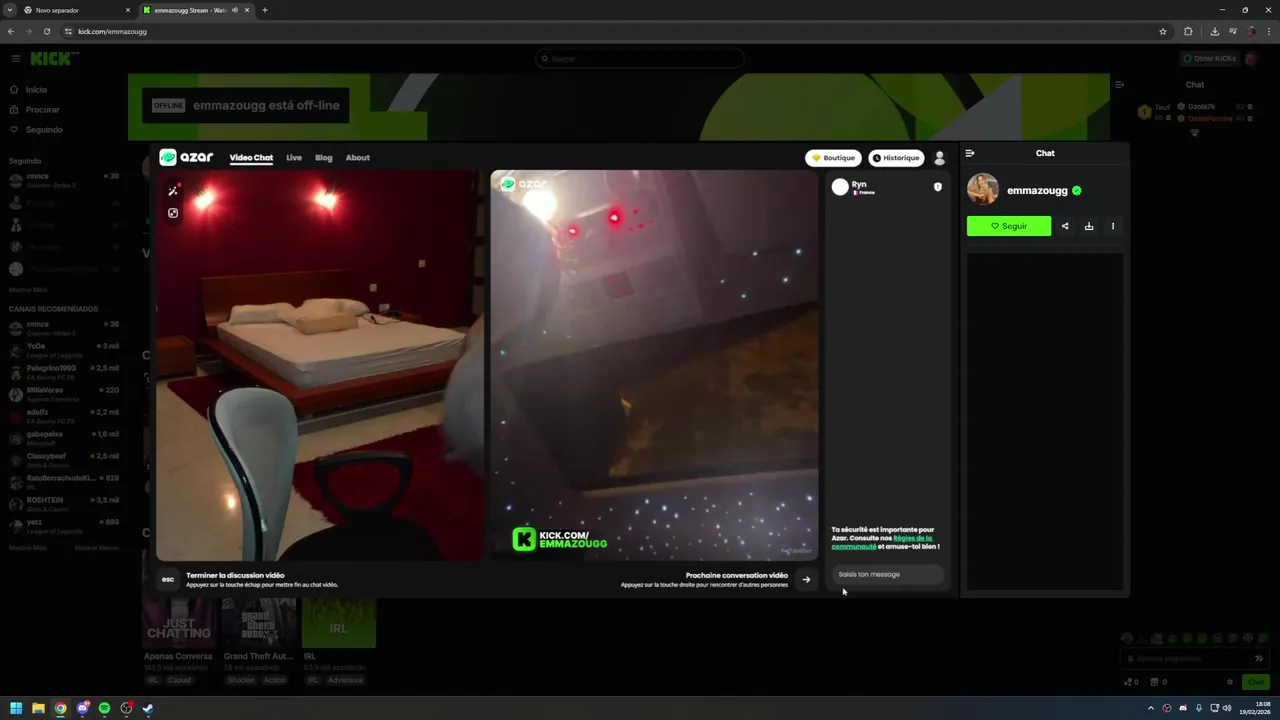The width and height of the screenshot is (1280, 720).
Task: Open the Windows Start menu
Action: [16, 708]
